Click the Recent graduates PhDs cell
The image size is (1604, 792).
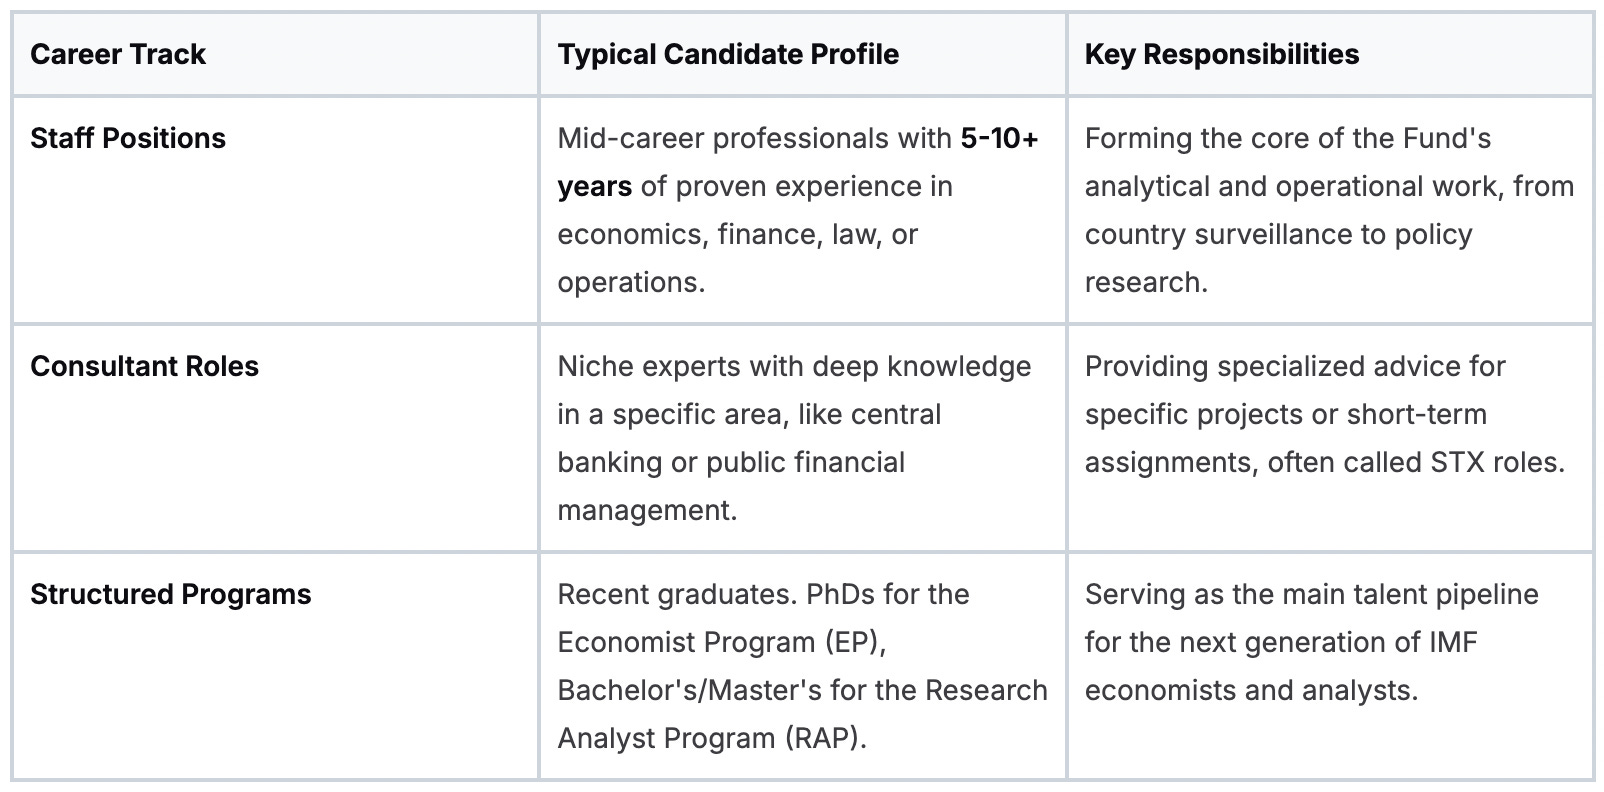(802, 666)
